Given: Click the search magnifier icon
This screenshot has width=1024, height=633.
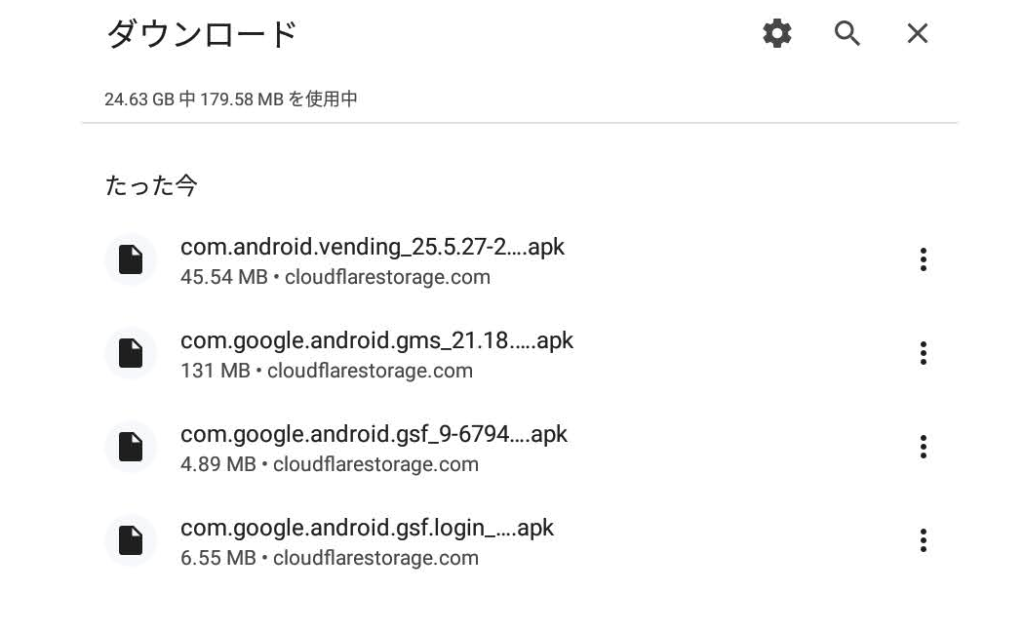Looking at the screenshot, I should (x=847, y=35).
